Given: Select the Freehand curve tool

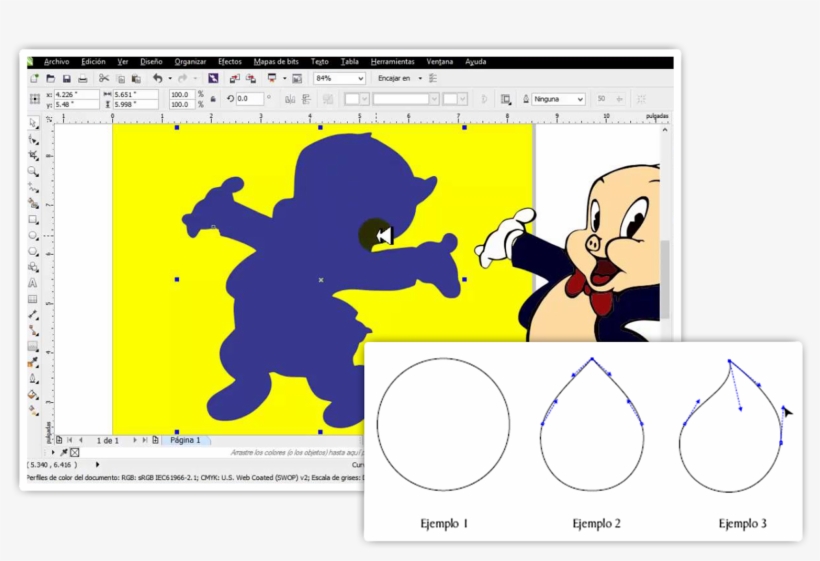Looking at the screenshot, I should point(33,188).
